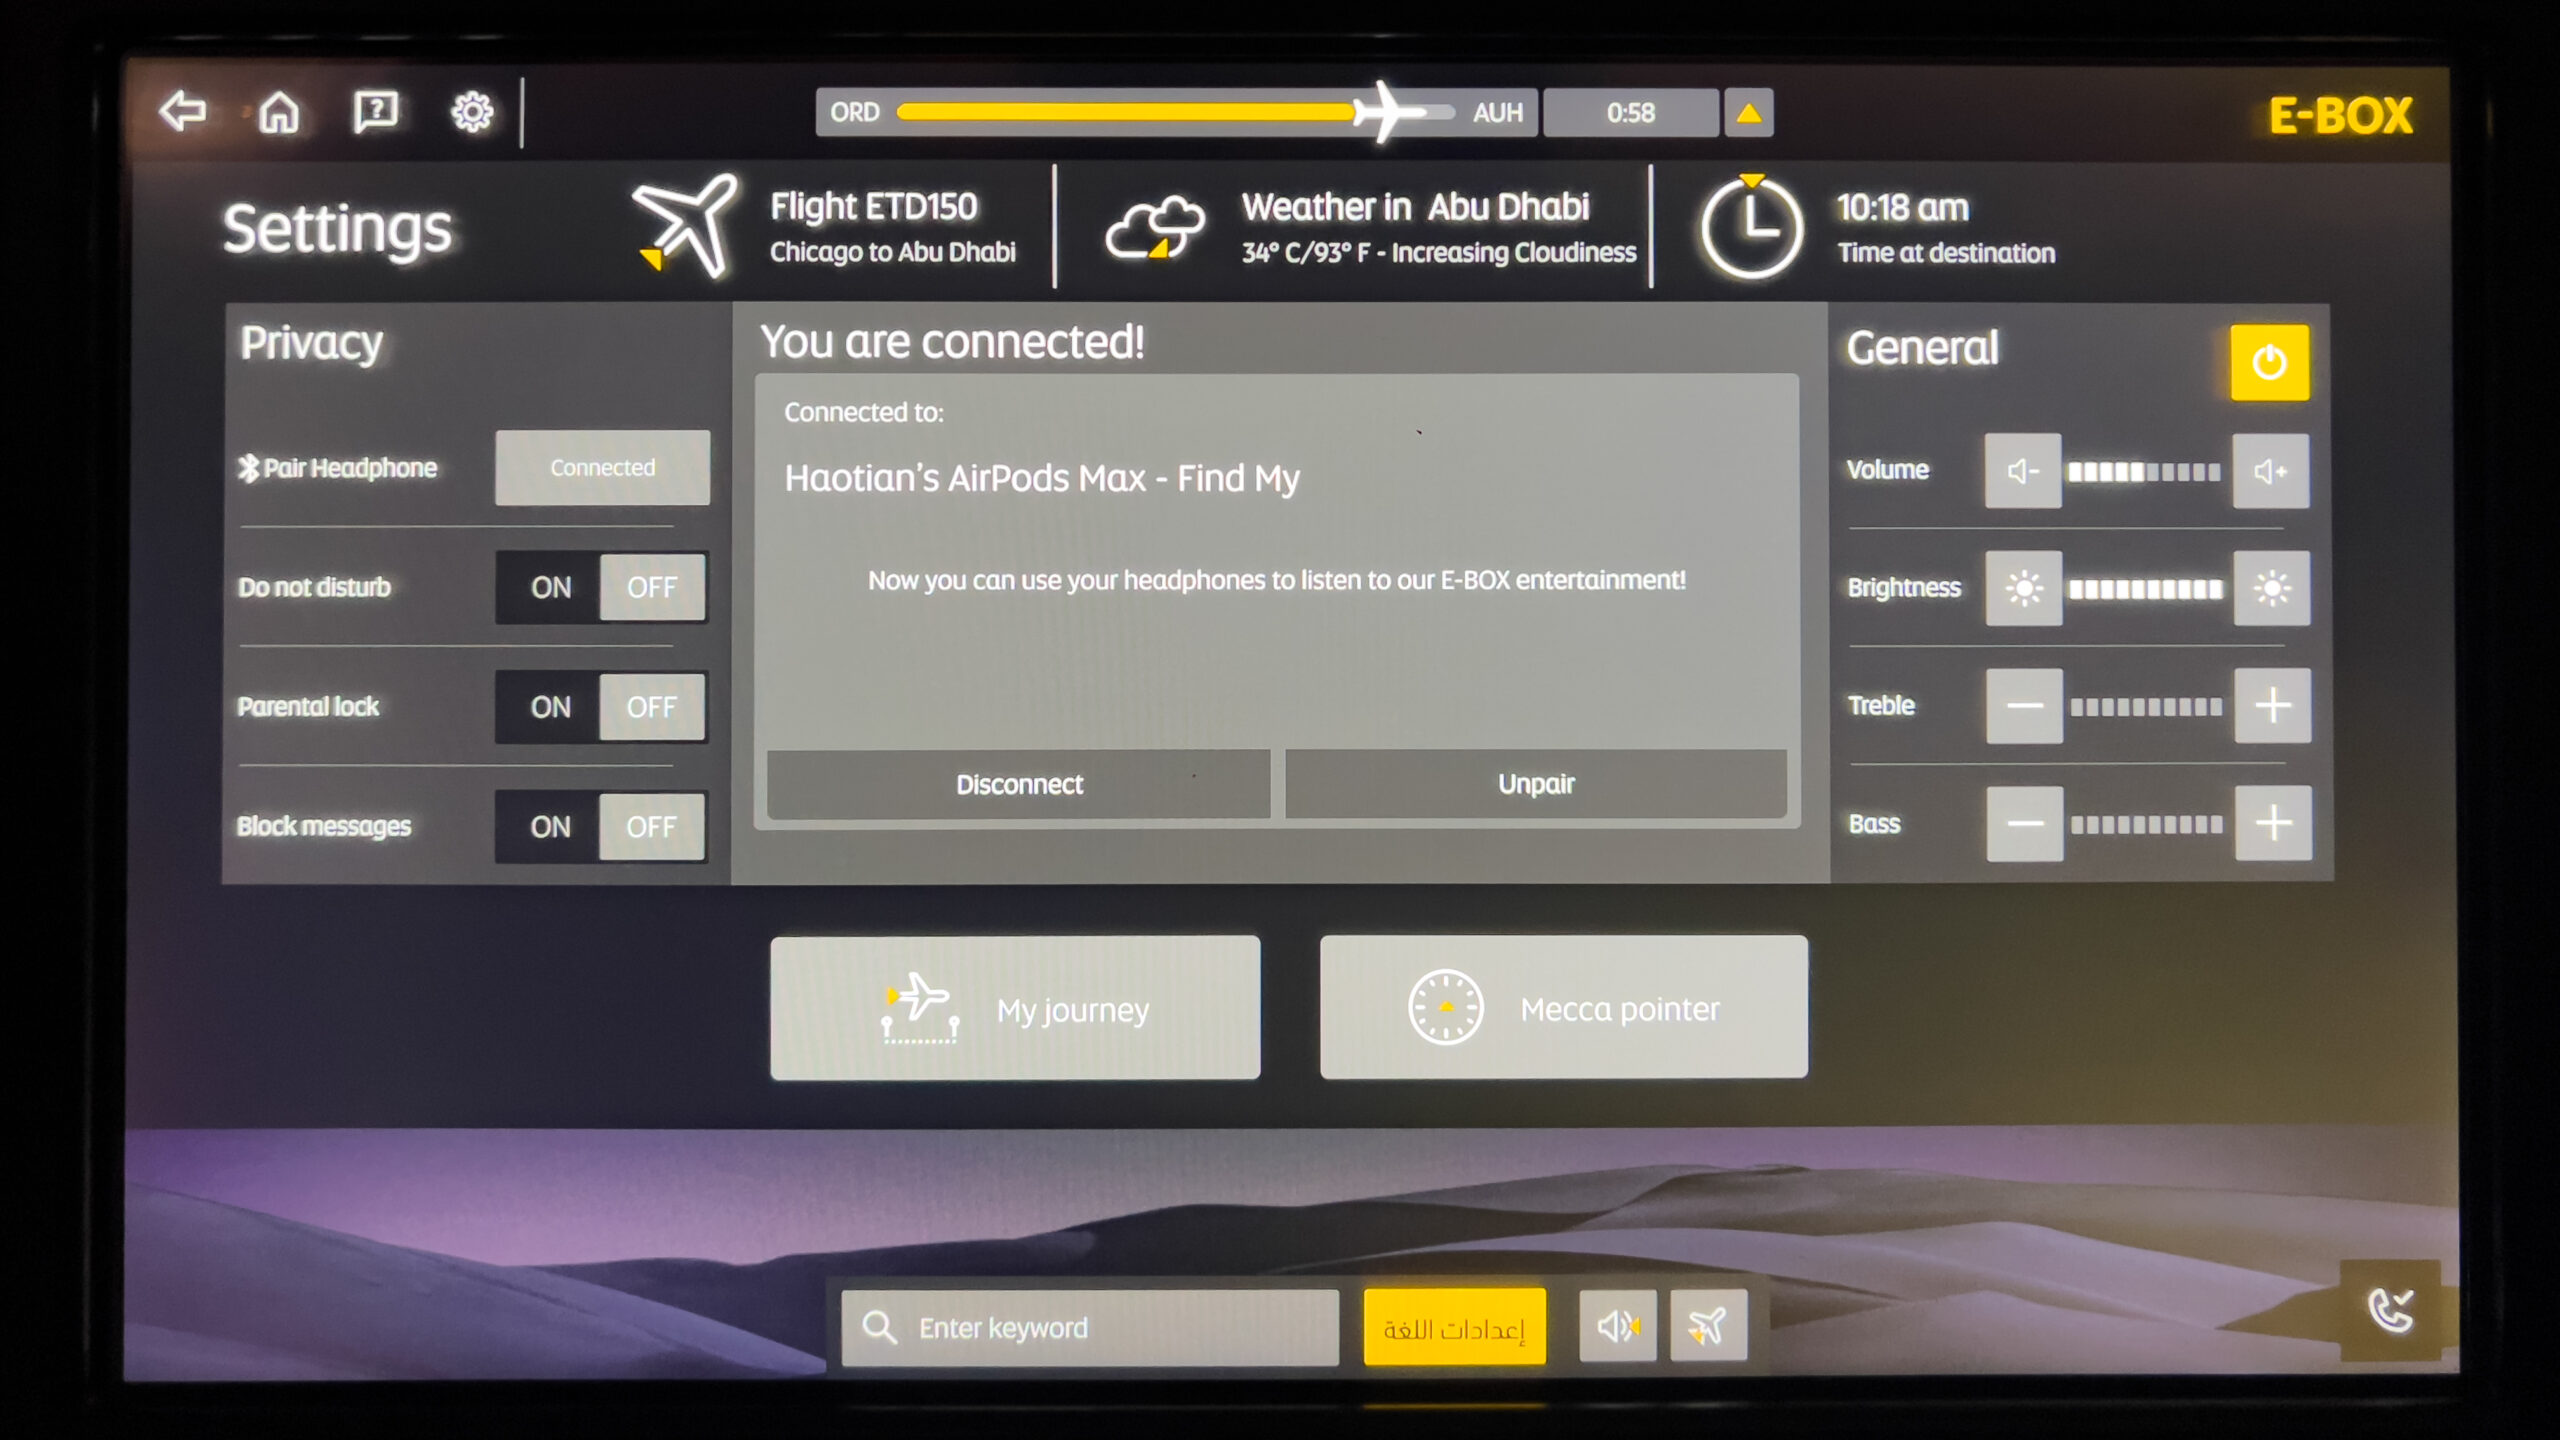The height and width of the screenshot is (1440, 2560).
Task: Go back using the back arrow icon
Action: tap(183, 111)
